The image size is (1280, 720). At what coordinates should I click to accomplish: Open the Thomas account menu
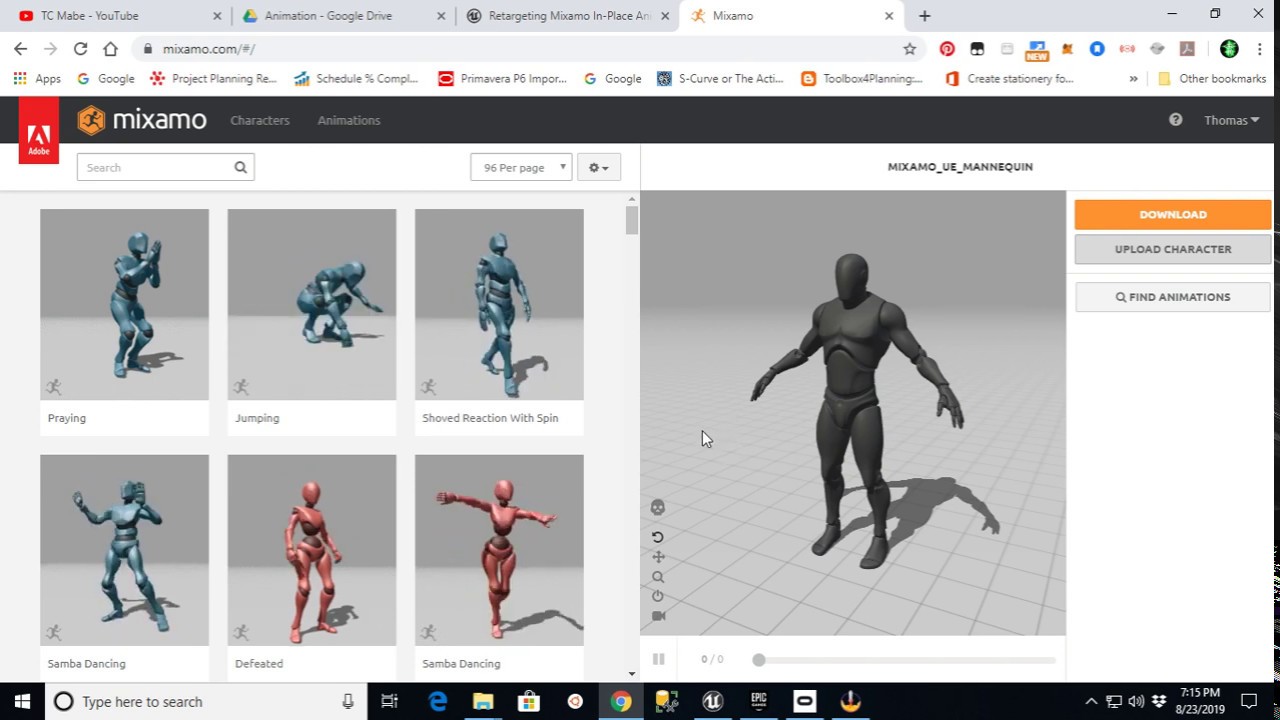click(x=1230, y=120)
